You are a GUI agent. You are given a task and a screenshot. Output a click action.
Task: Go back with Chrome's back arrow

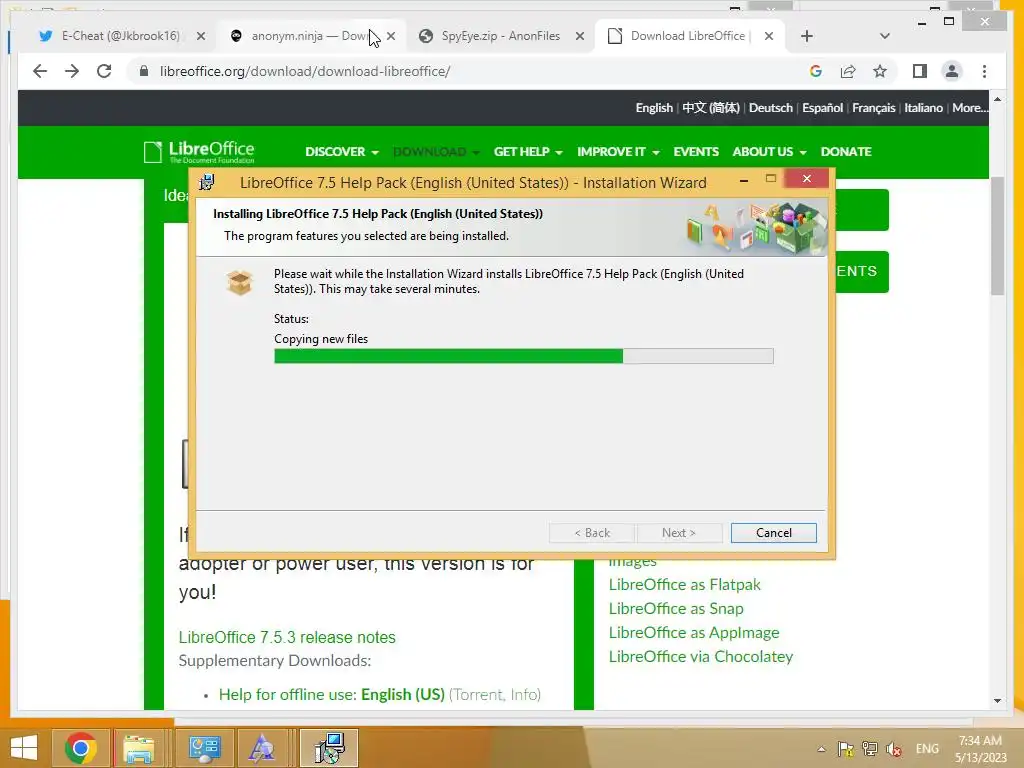[x=40, y=71]
